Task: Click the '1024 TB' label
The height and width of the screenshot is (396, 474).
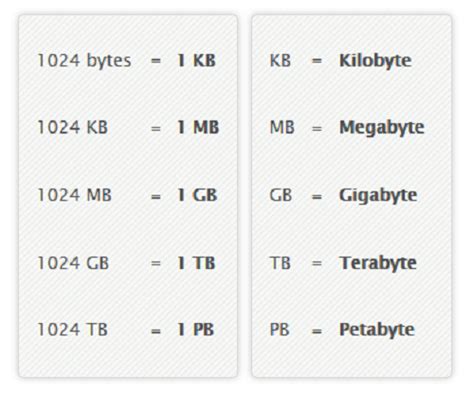Action: 73,329
